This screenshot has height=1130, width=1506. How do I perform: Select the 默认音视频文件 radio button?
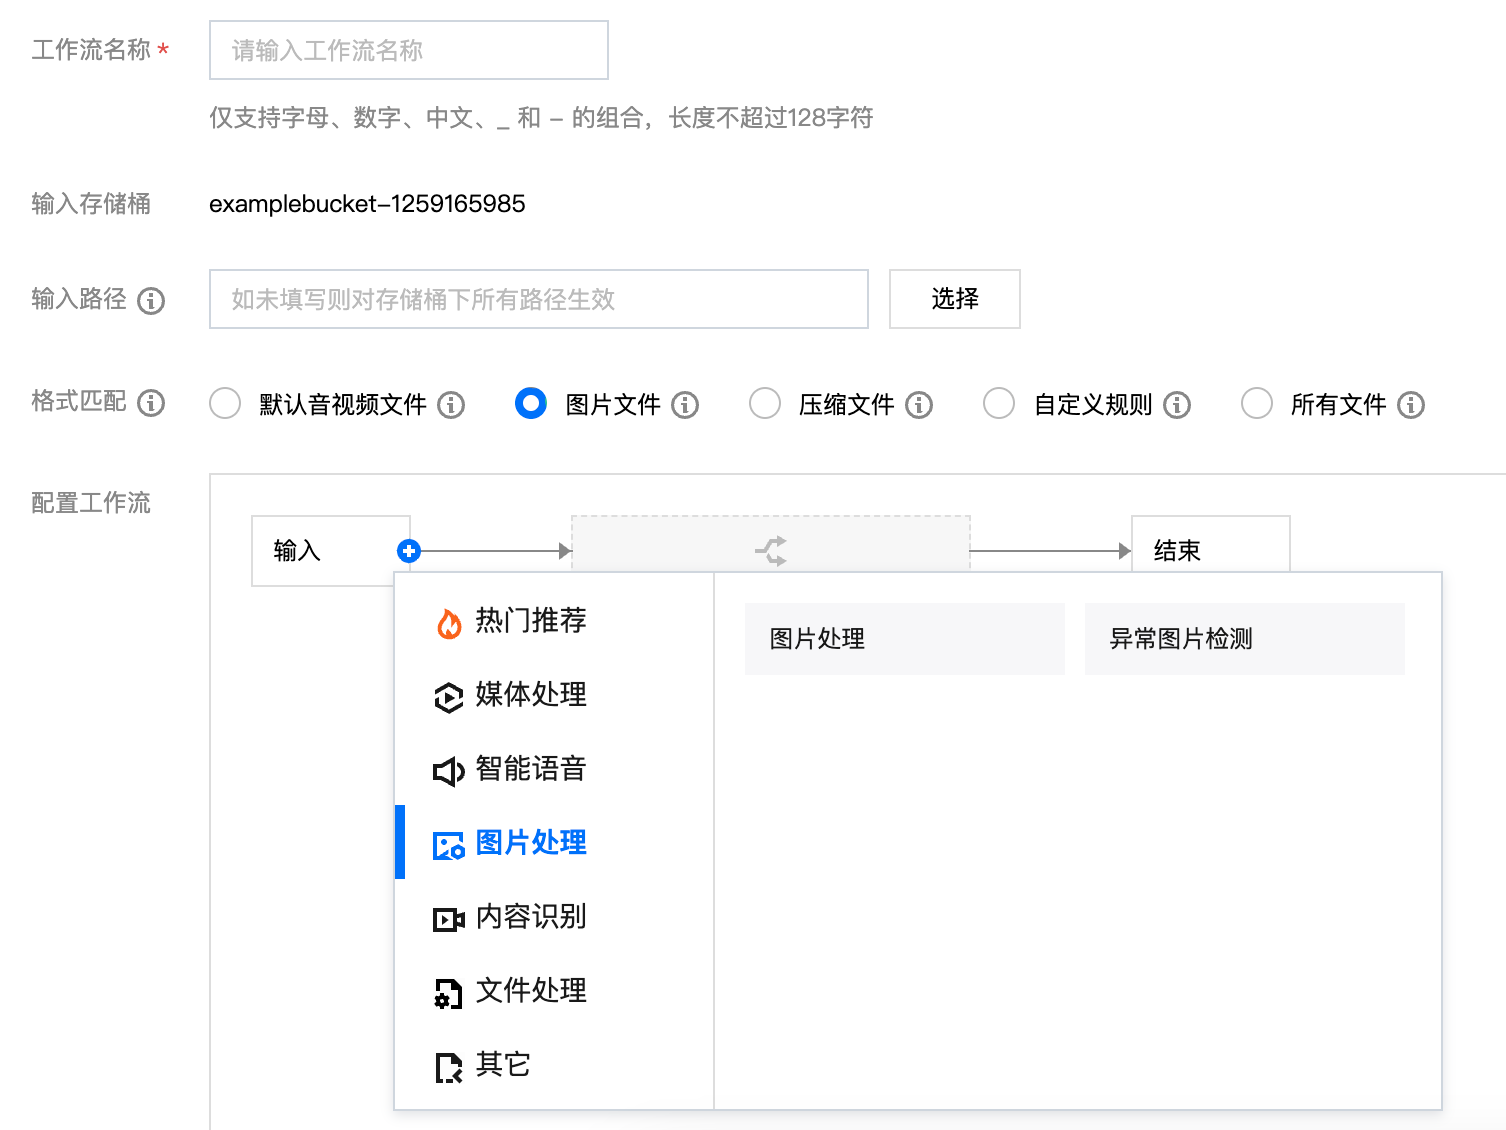(225, 404)
